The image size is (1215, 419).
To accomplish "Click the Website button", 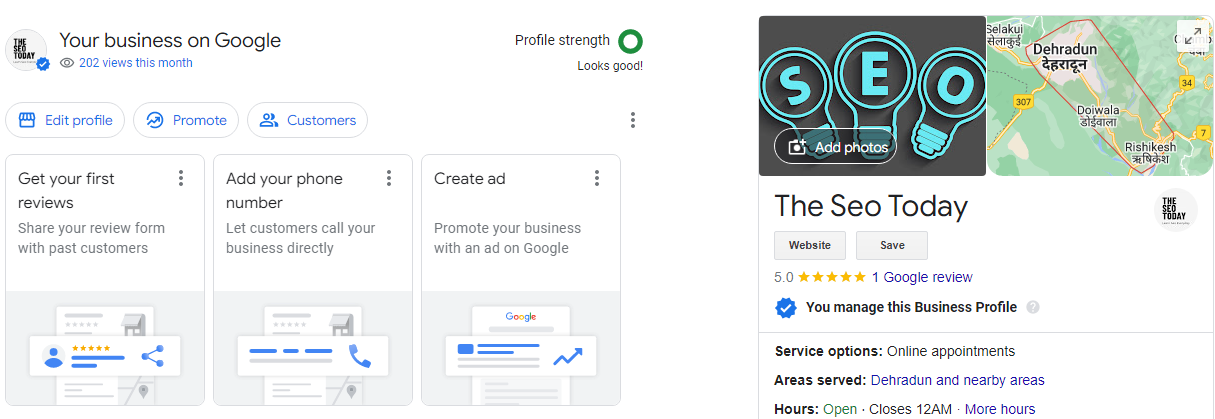I will [x=810, y=245].
